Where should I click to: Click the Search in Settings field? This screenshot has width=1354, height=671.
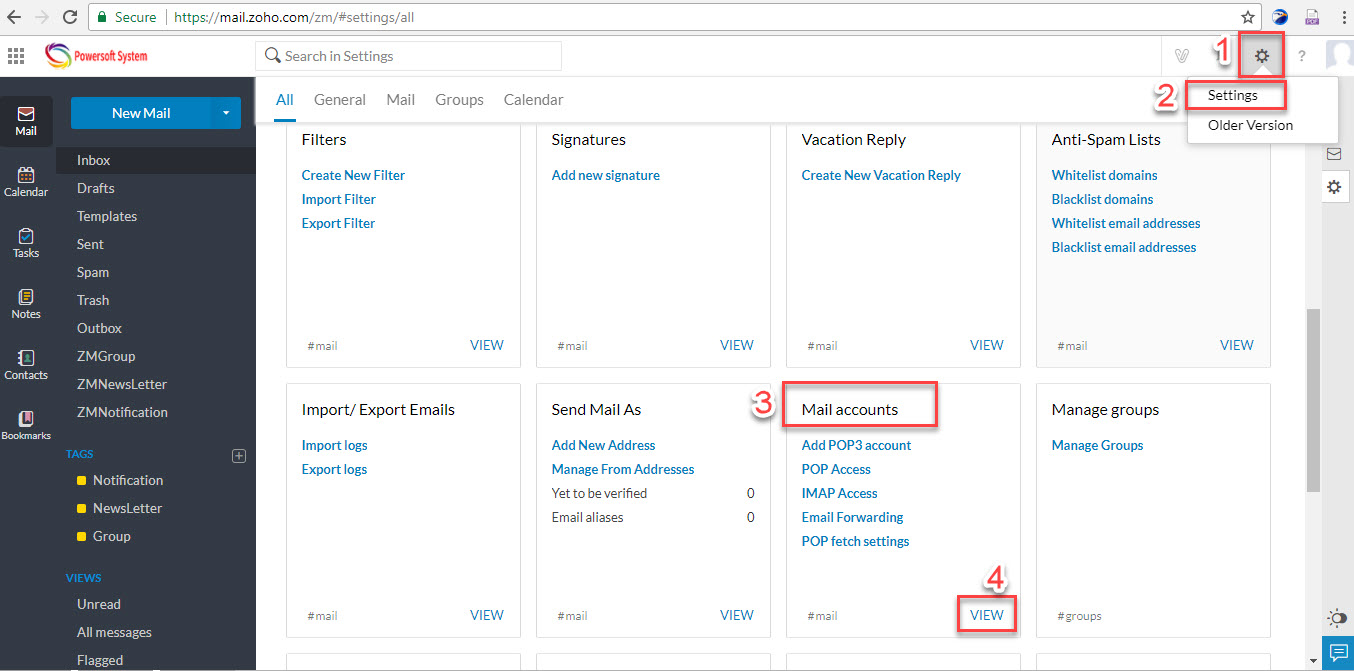[x=408, y=56]
